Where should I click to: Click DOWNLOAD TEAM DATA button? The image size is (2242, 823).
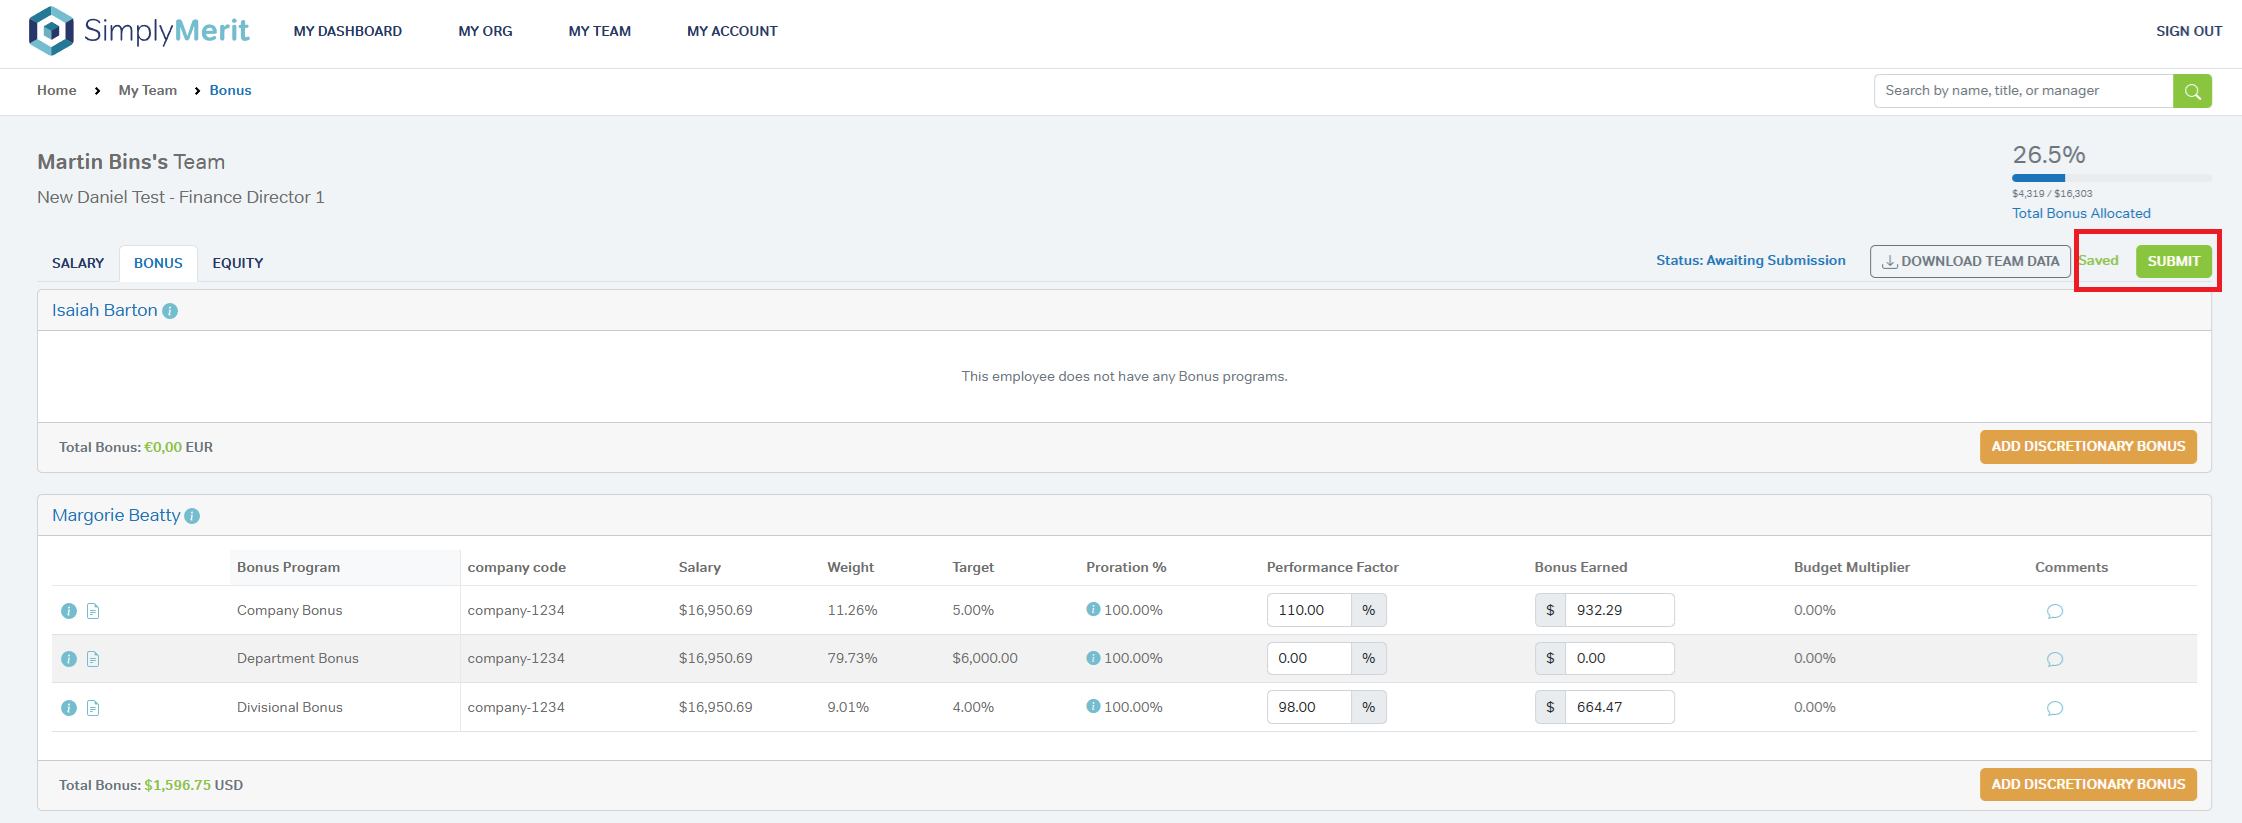pyautogui.click(x=1970, y=261)
